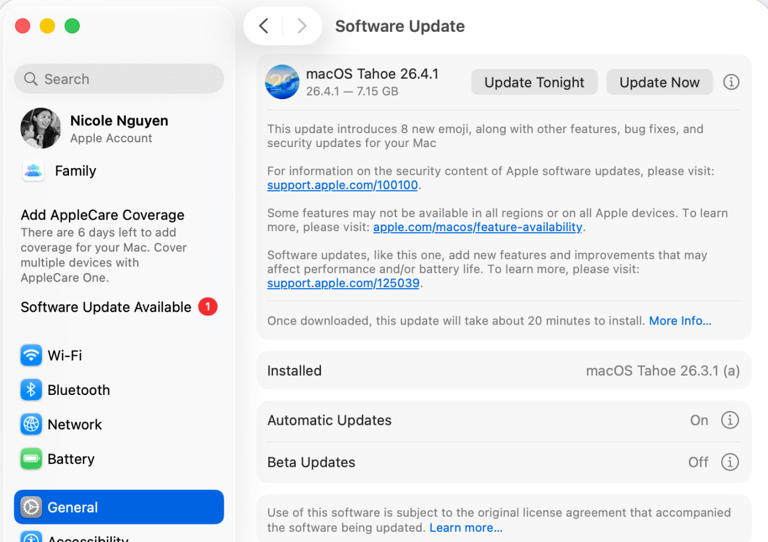768x542 pixels.
Task: Open apple.com/macos/feature-availability link
Action: pos(478,227)
